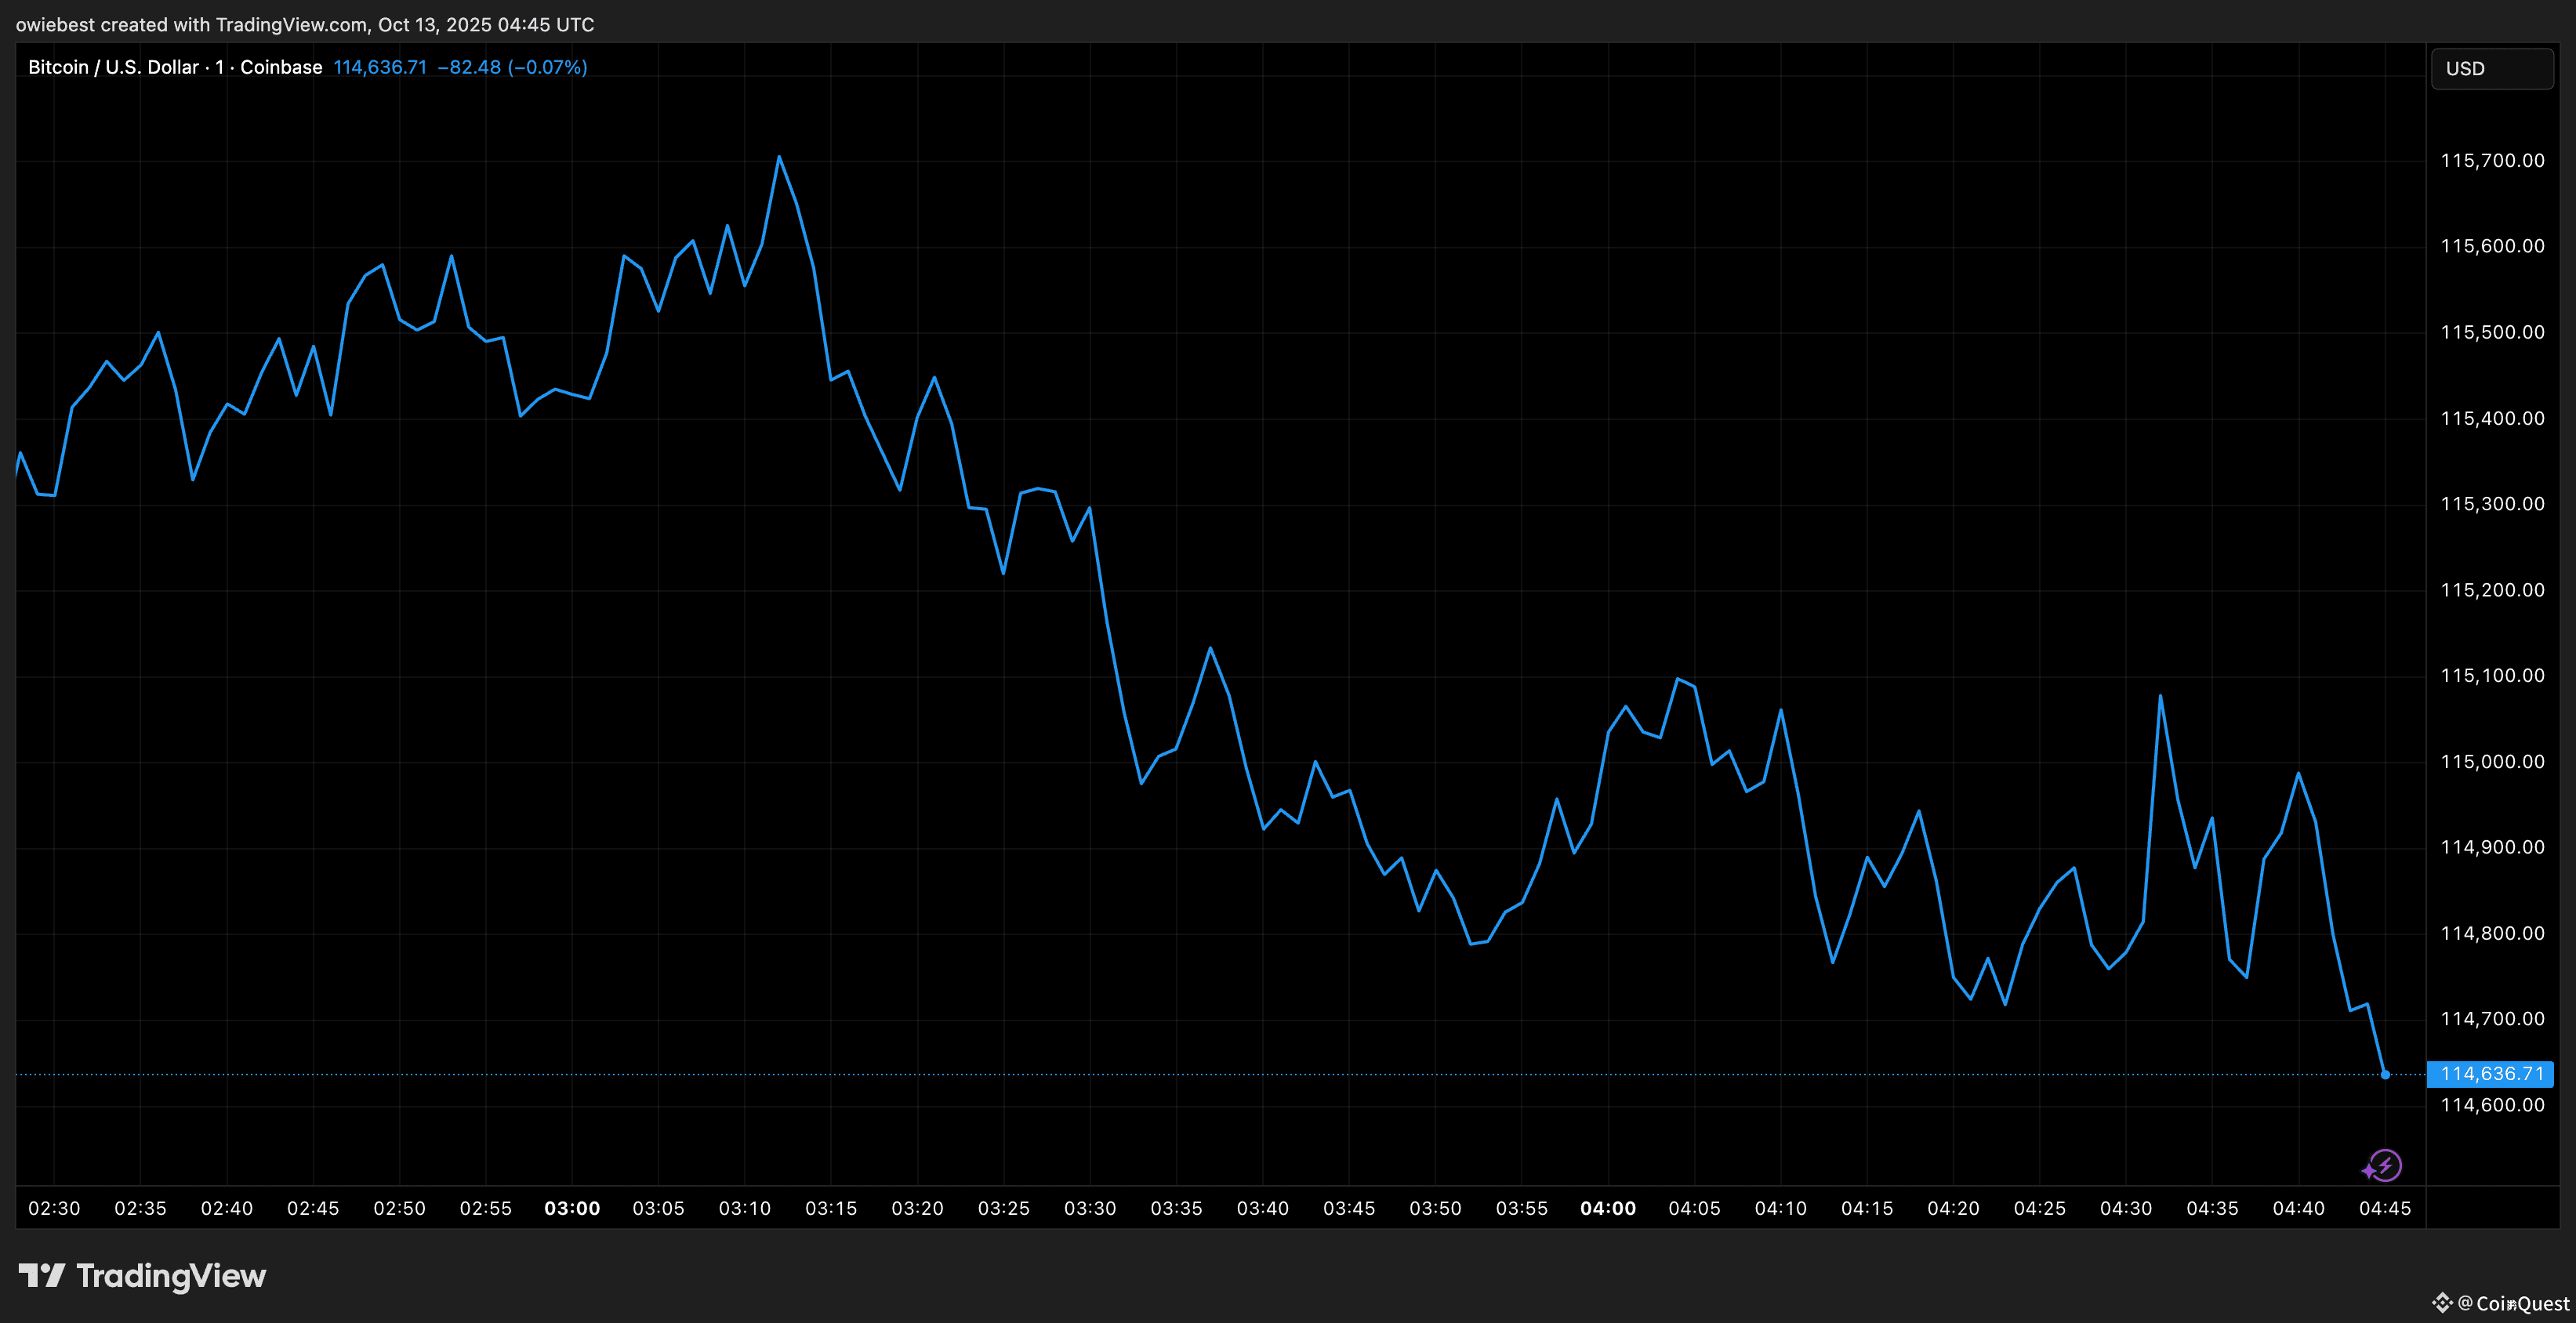
Task: Click the TradingView wordmark text
Action: [171, 1276]
